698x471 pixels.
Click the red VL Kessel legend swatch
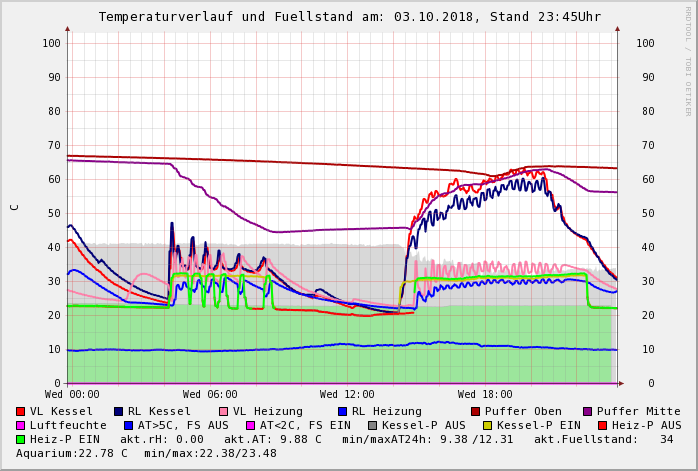click(x=21, y=411)
